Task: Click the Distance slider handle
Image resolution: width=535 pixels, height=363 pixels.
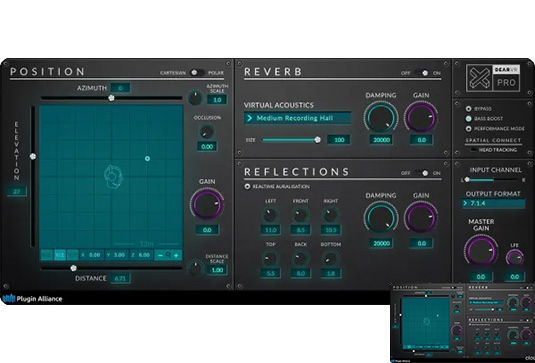Action: 73,268
